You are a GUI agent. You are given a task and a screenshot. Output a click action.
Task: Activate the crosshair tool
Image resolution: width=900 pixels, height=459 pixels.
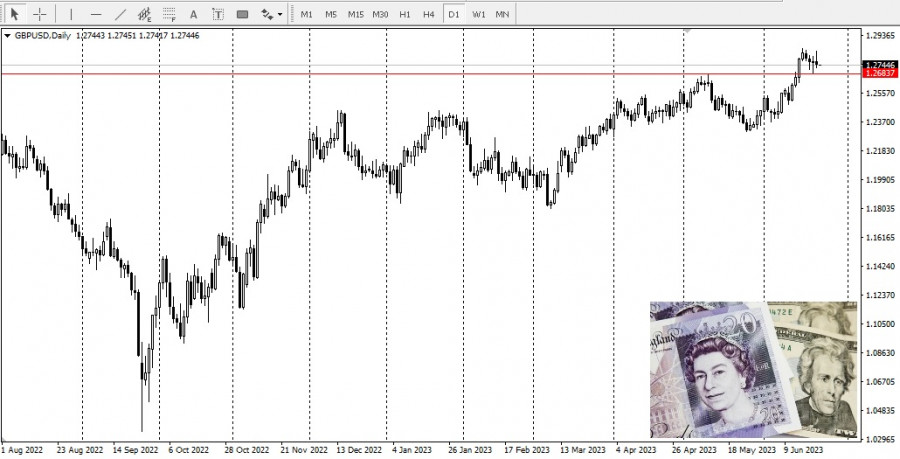tap(40, 14)
